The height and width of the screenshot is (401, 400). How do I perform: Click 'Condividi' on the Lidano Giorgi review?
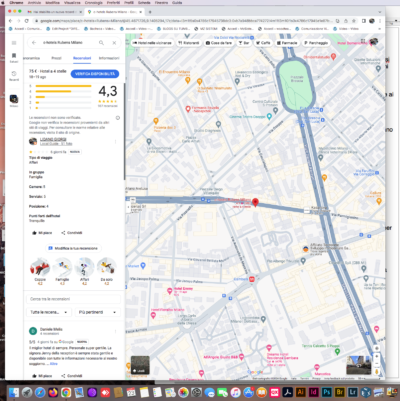[72, 233]
